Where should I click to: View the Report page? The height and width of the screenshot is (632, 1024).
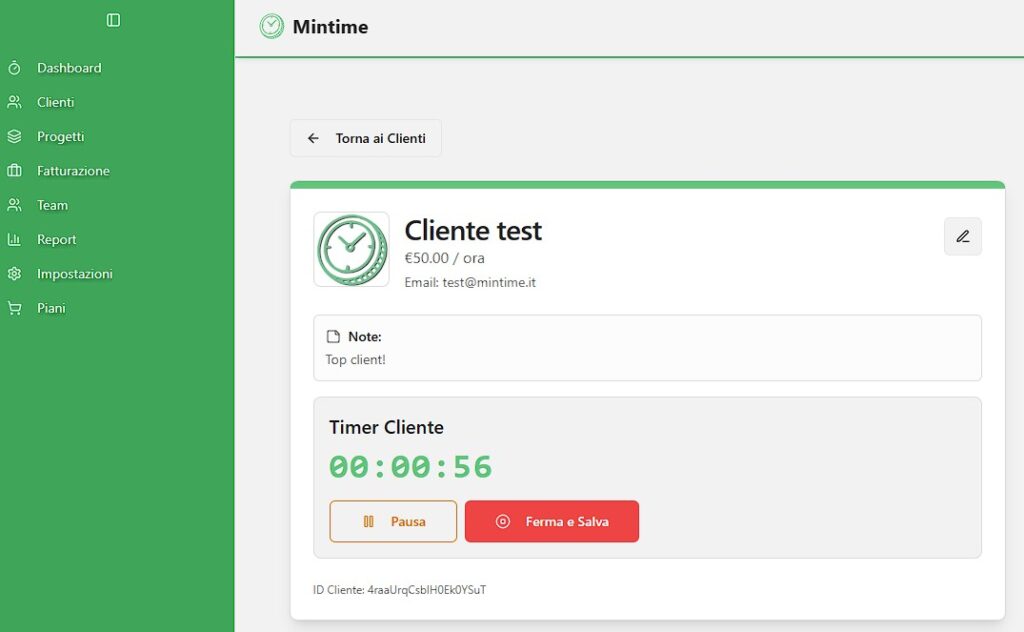coord(57,240)
